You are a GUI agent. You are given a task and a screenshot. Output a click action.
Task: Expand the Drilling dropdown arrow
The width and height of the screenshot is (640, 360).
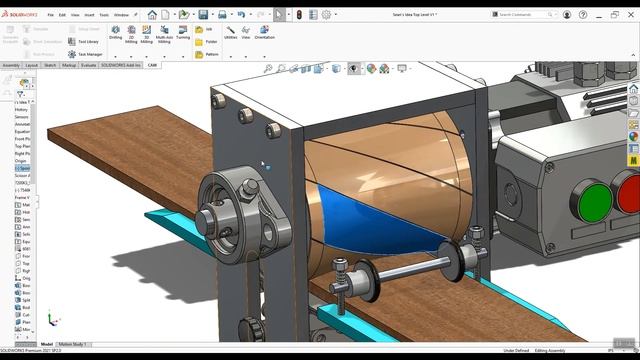116,57
